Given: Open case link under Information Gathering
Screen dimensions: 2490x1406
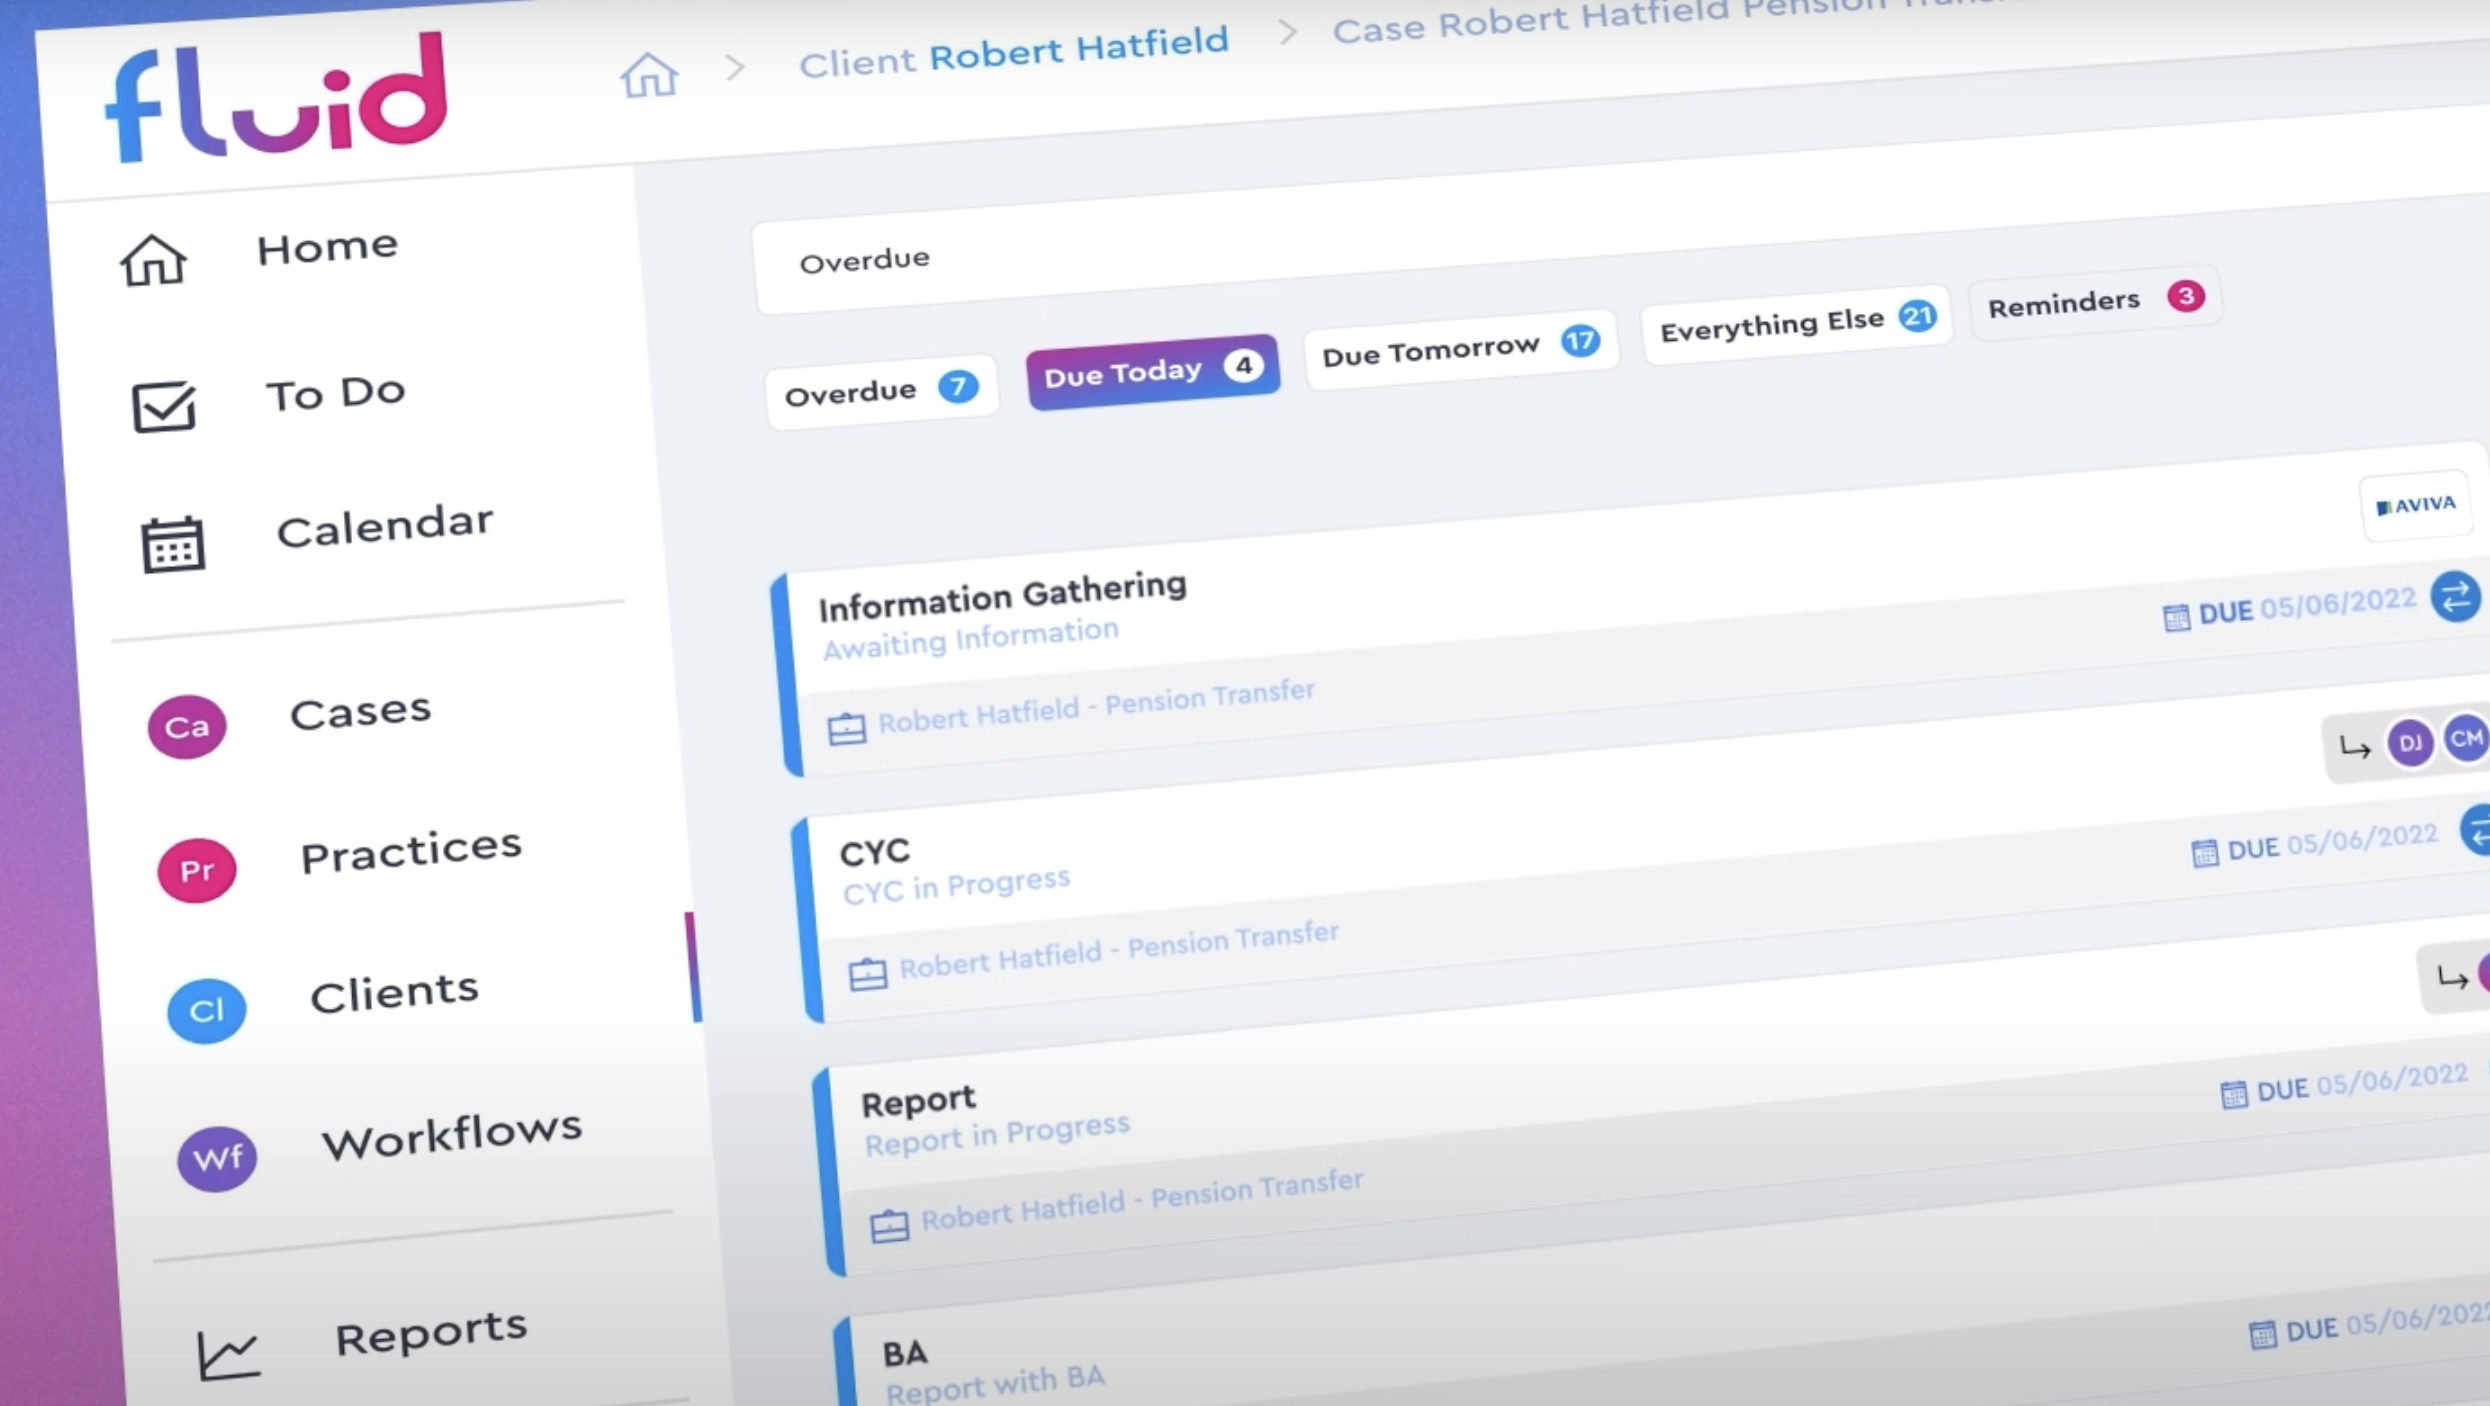Looking at the screenshot, I should [1096, 706].
